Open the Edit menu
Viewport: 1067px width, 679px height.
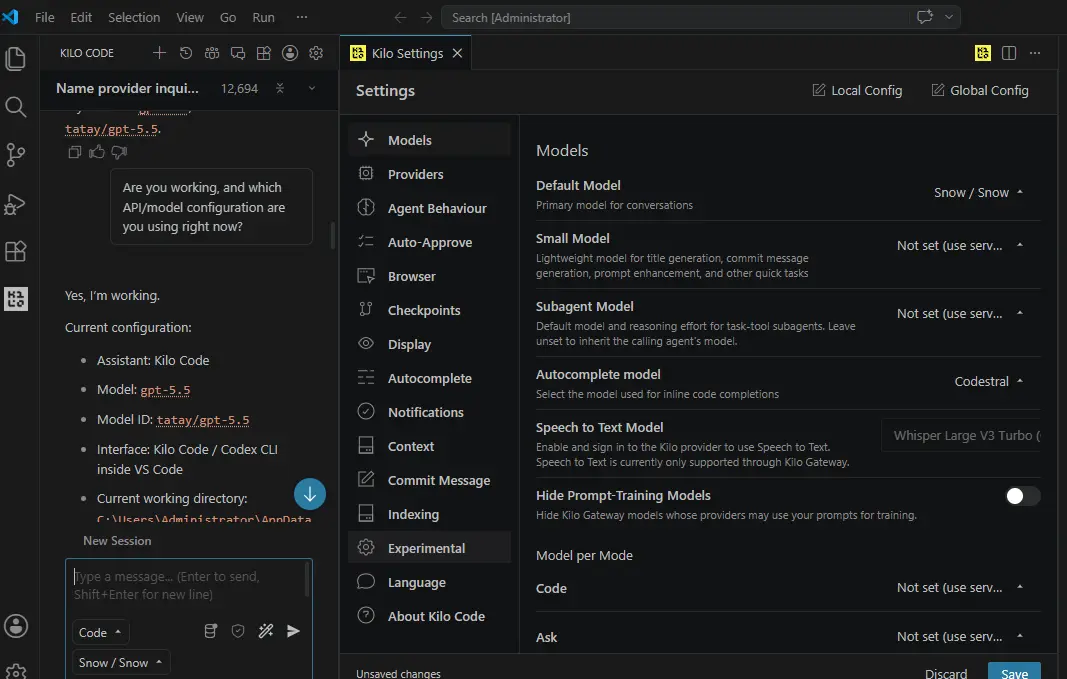pyautogui.click(x=81, y=18)
